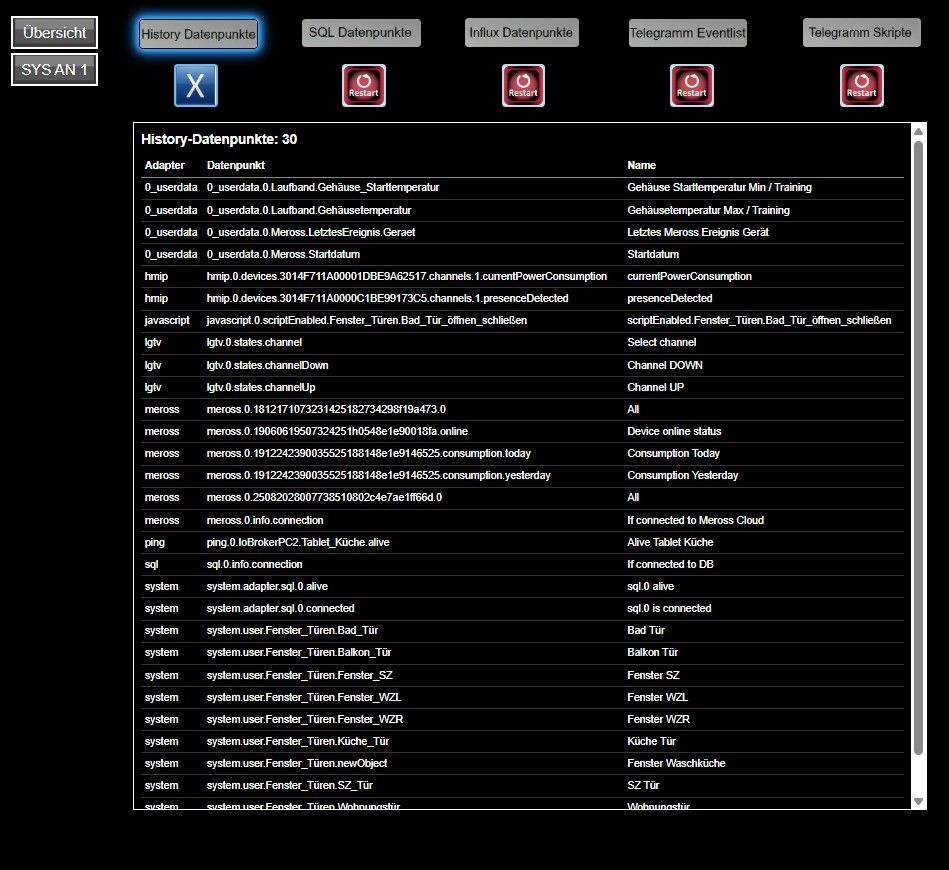Click the name Device online status

click(x=674, y=431)
